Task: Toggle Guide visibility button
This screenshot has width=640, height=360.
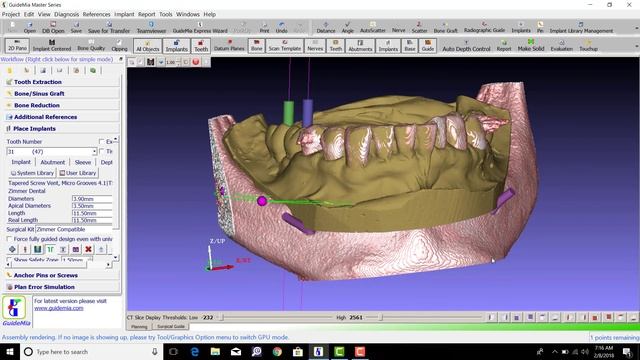Action: [427, 45]
